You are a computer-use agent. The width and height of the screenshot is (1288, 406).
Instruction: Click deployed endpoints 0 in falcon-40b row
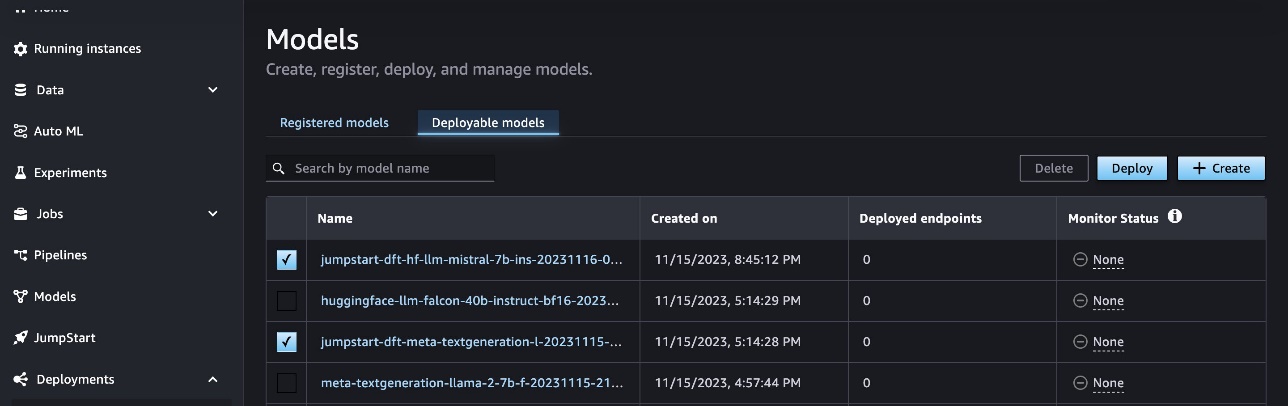866,300
